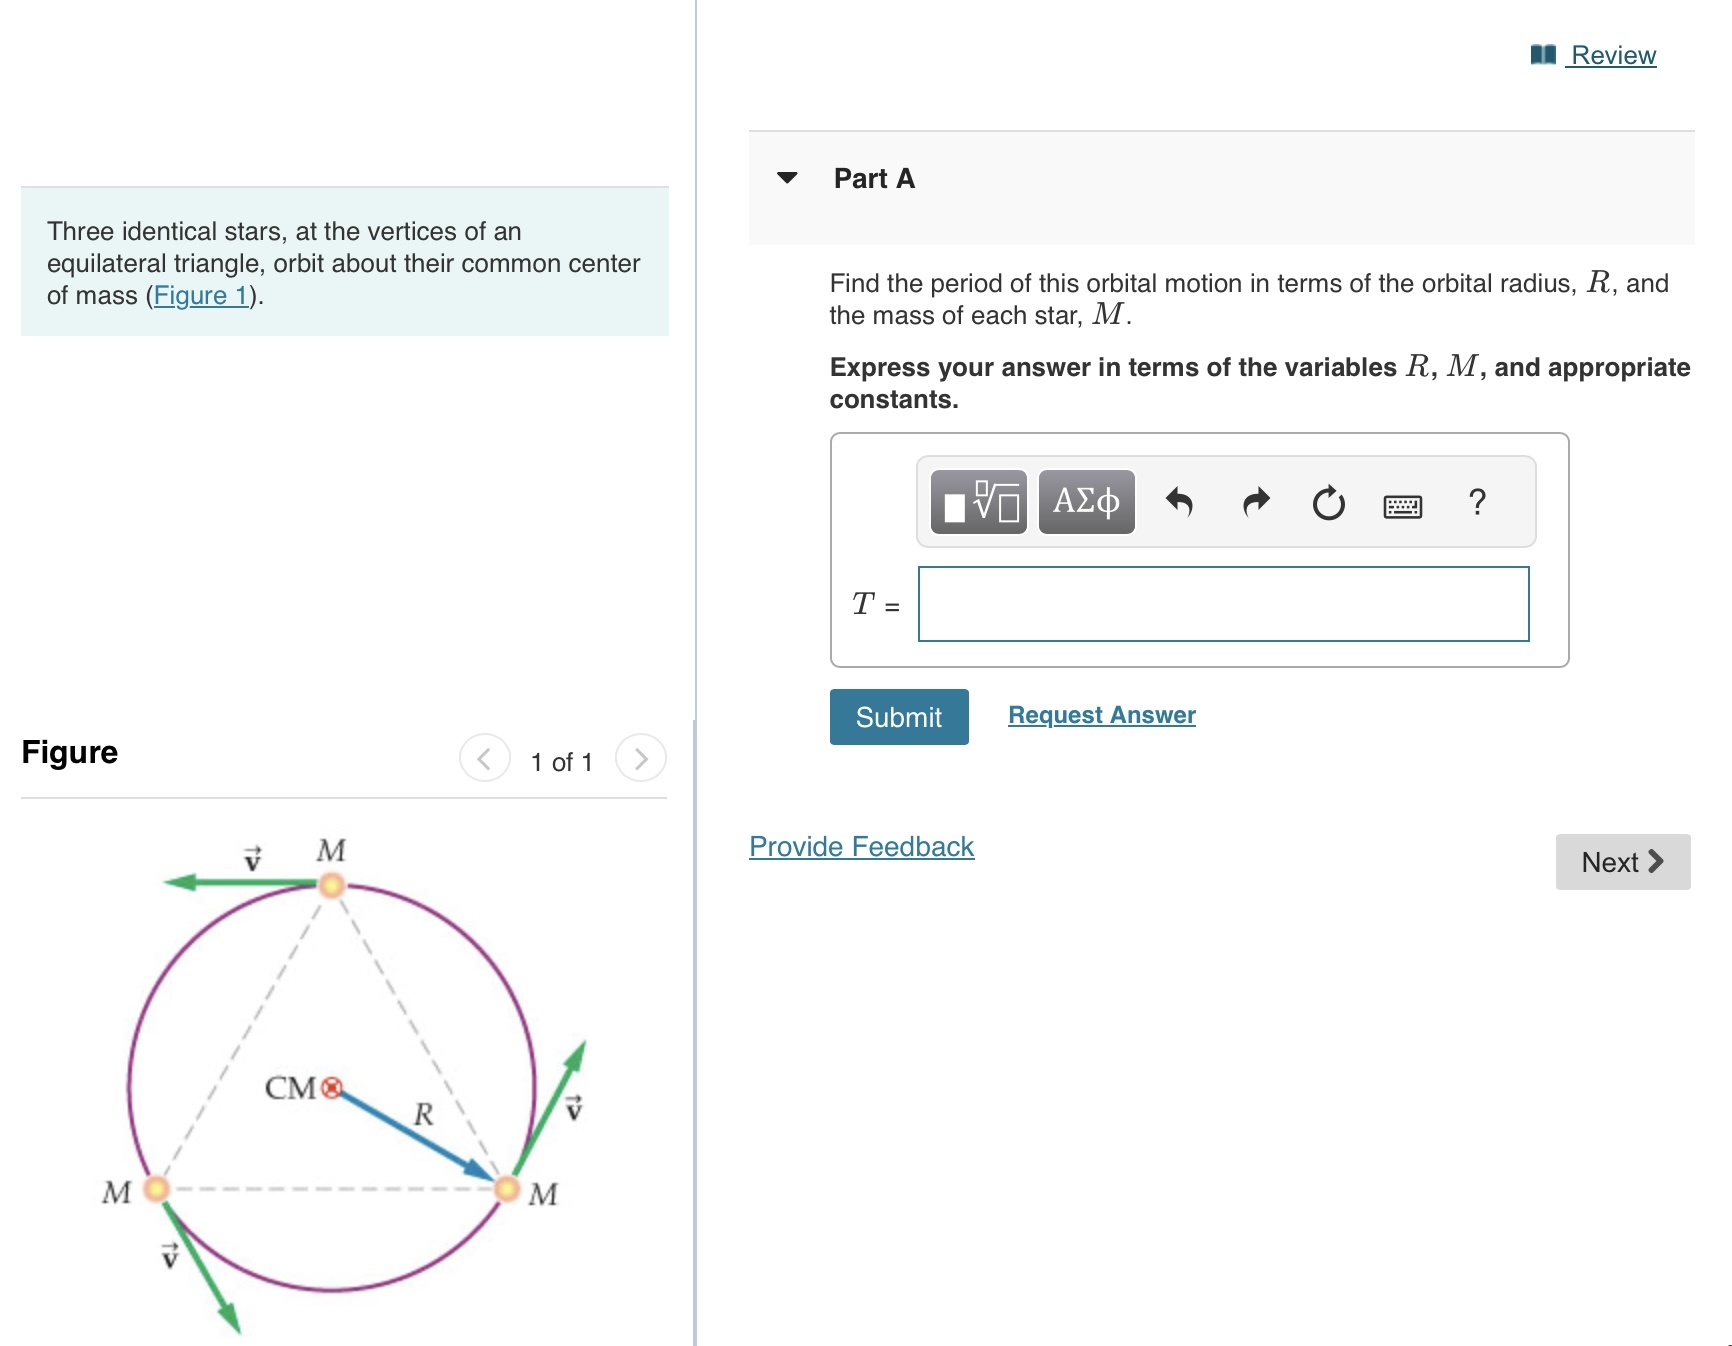This screenshot has height=1346, width=1732.
Task: Submit the answer for Part A
Action: click(898, 717)
